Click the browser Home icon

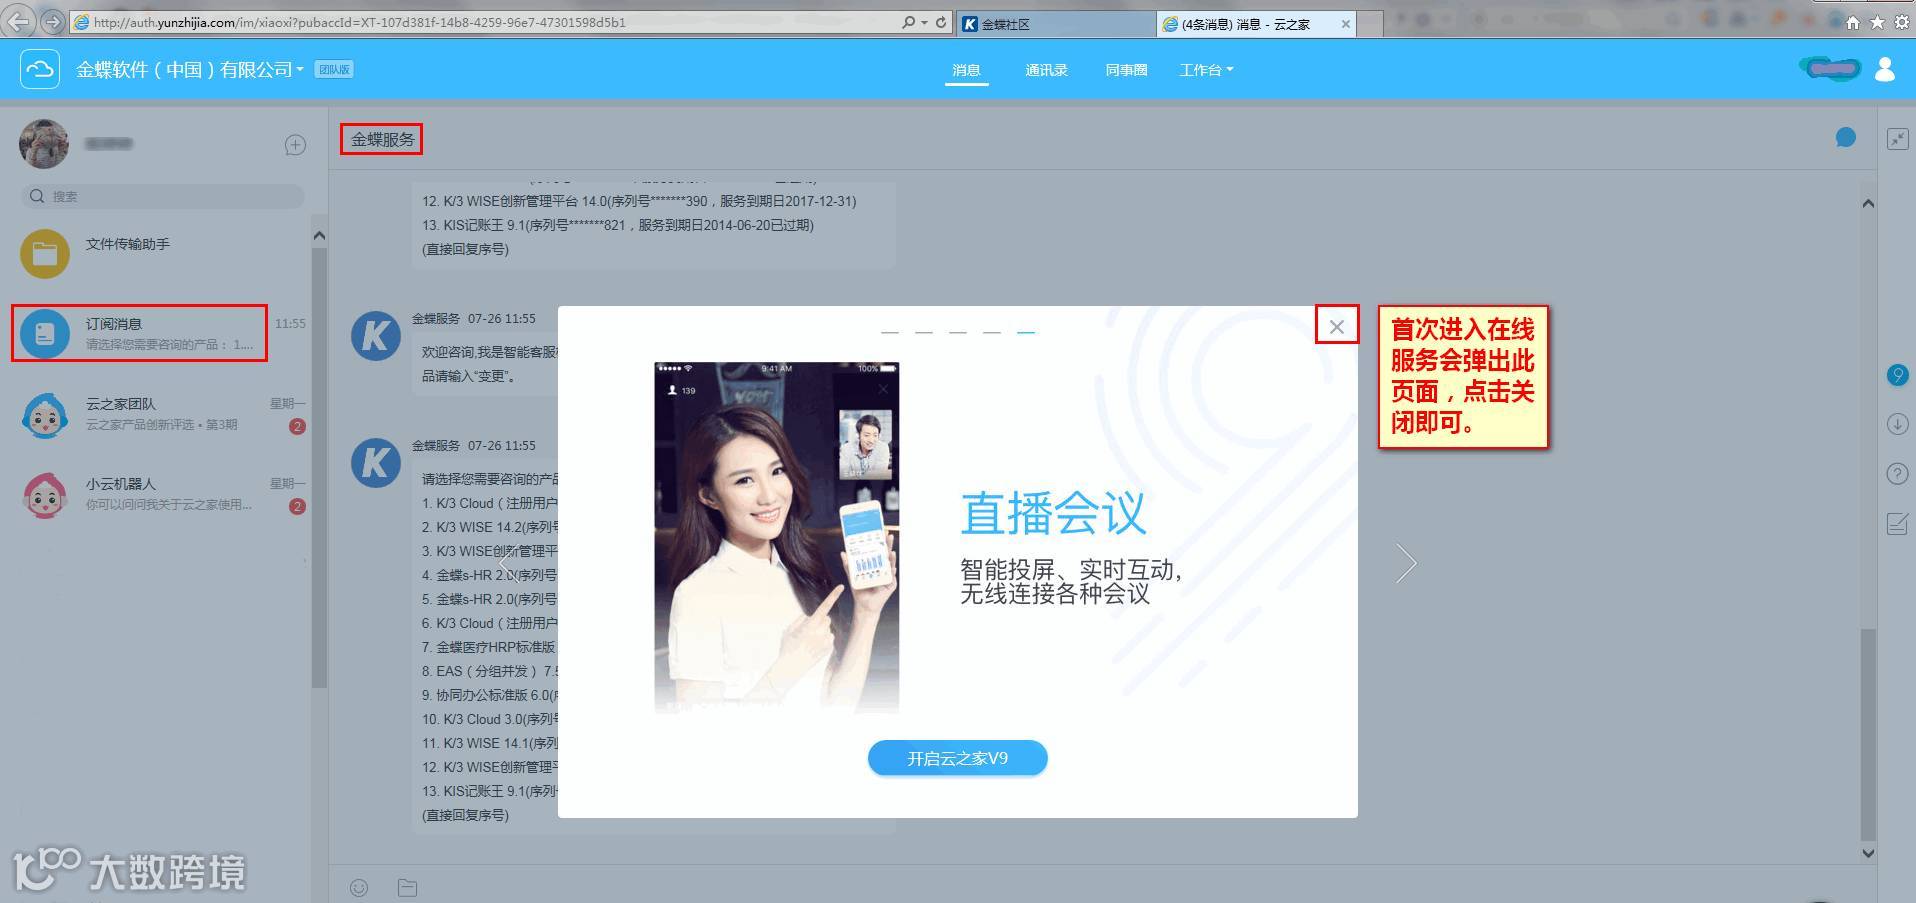click(1853, 22)
